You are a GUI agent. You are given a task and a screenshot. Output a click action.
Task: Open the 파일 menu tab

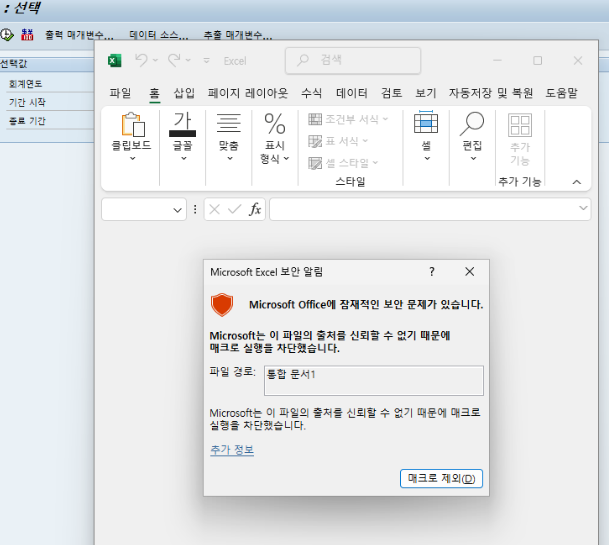[120, 93]
